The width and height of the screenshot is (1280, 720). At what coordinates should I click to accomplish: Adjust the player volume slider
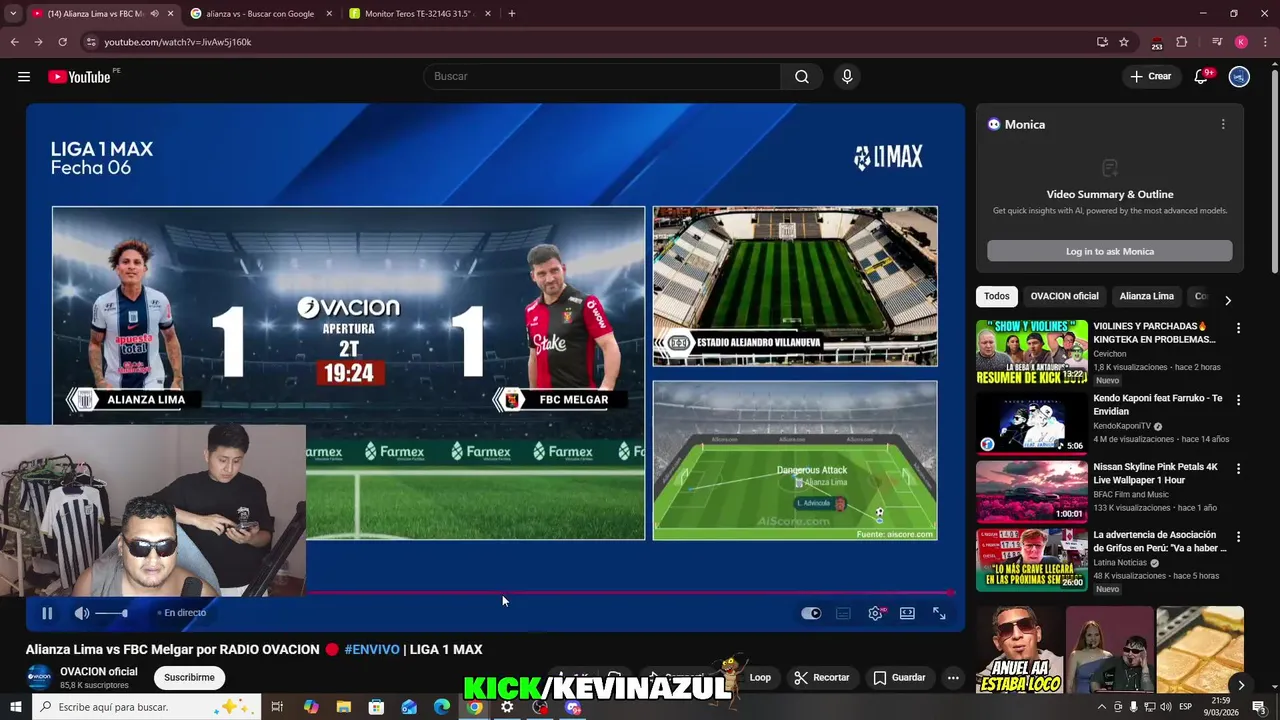[111, 613]
